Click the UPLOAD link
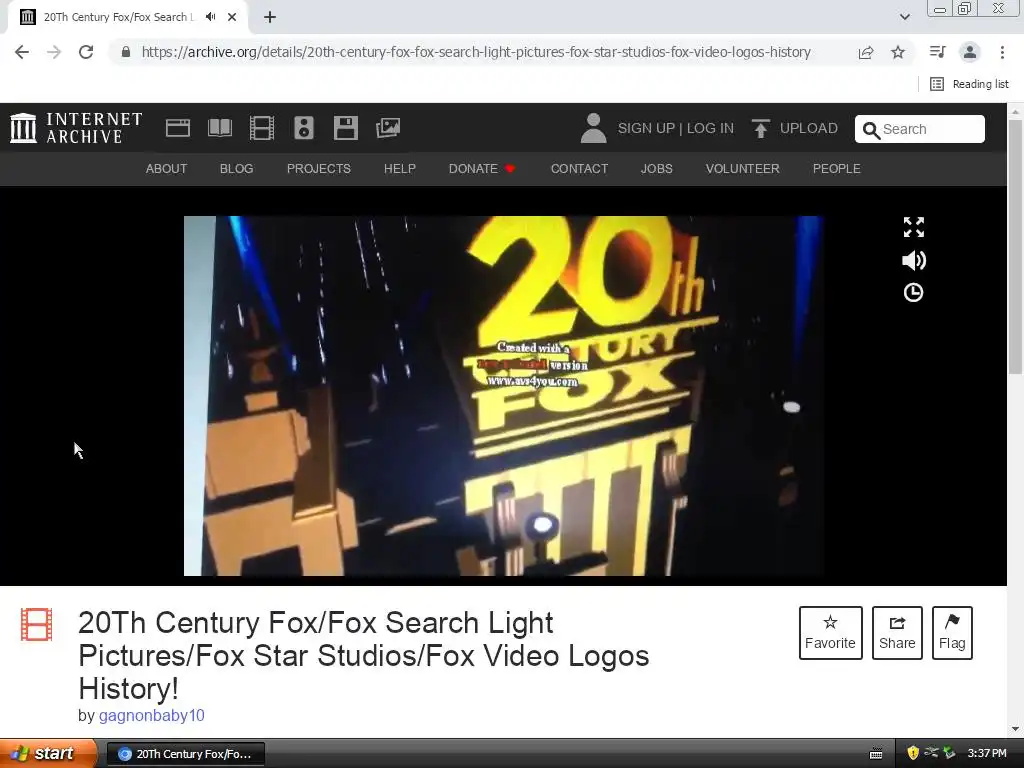The width and height of the screenshot is (1024, 768). [808, 128]
